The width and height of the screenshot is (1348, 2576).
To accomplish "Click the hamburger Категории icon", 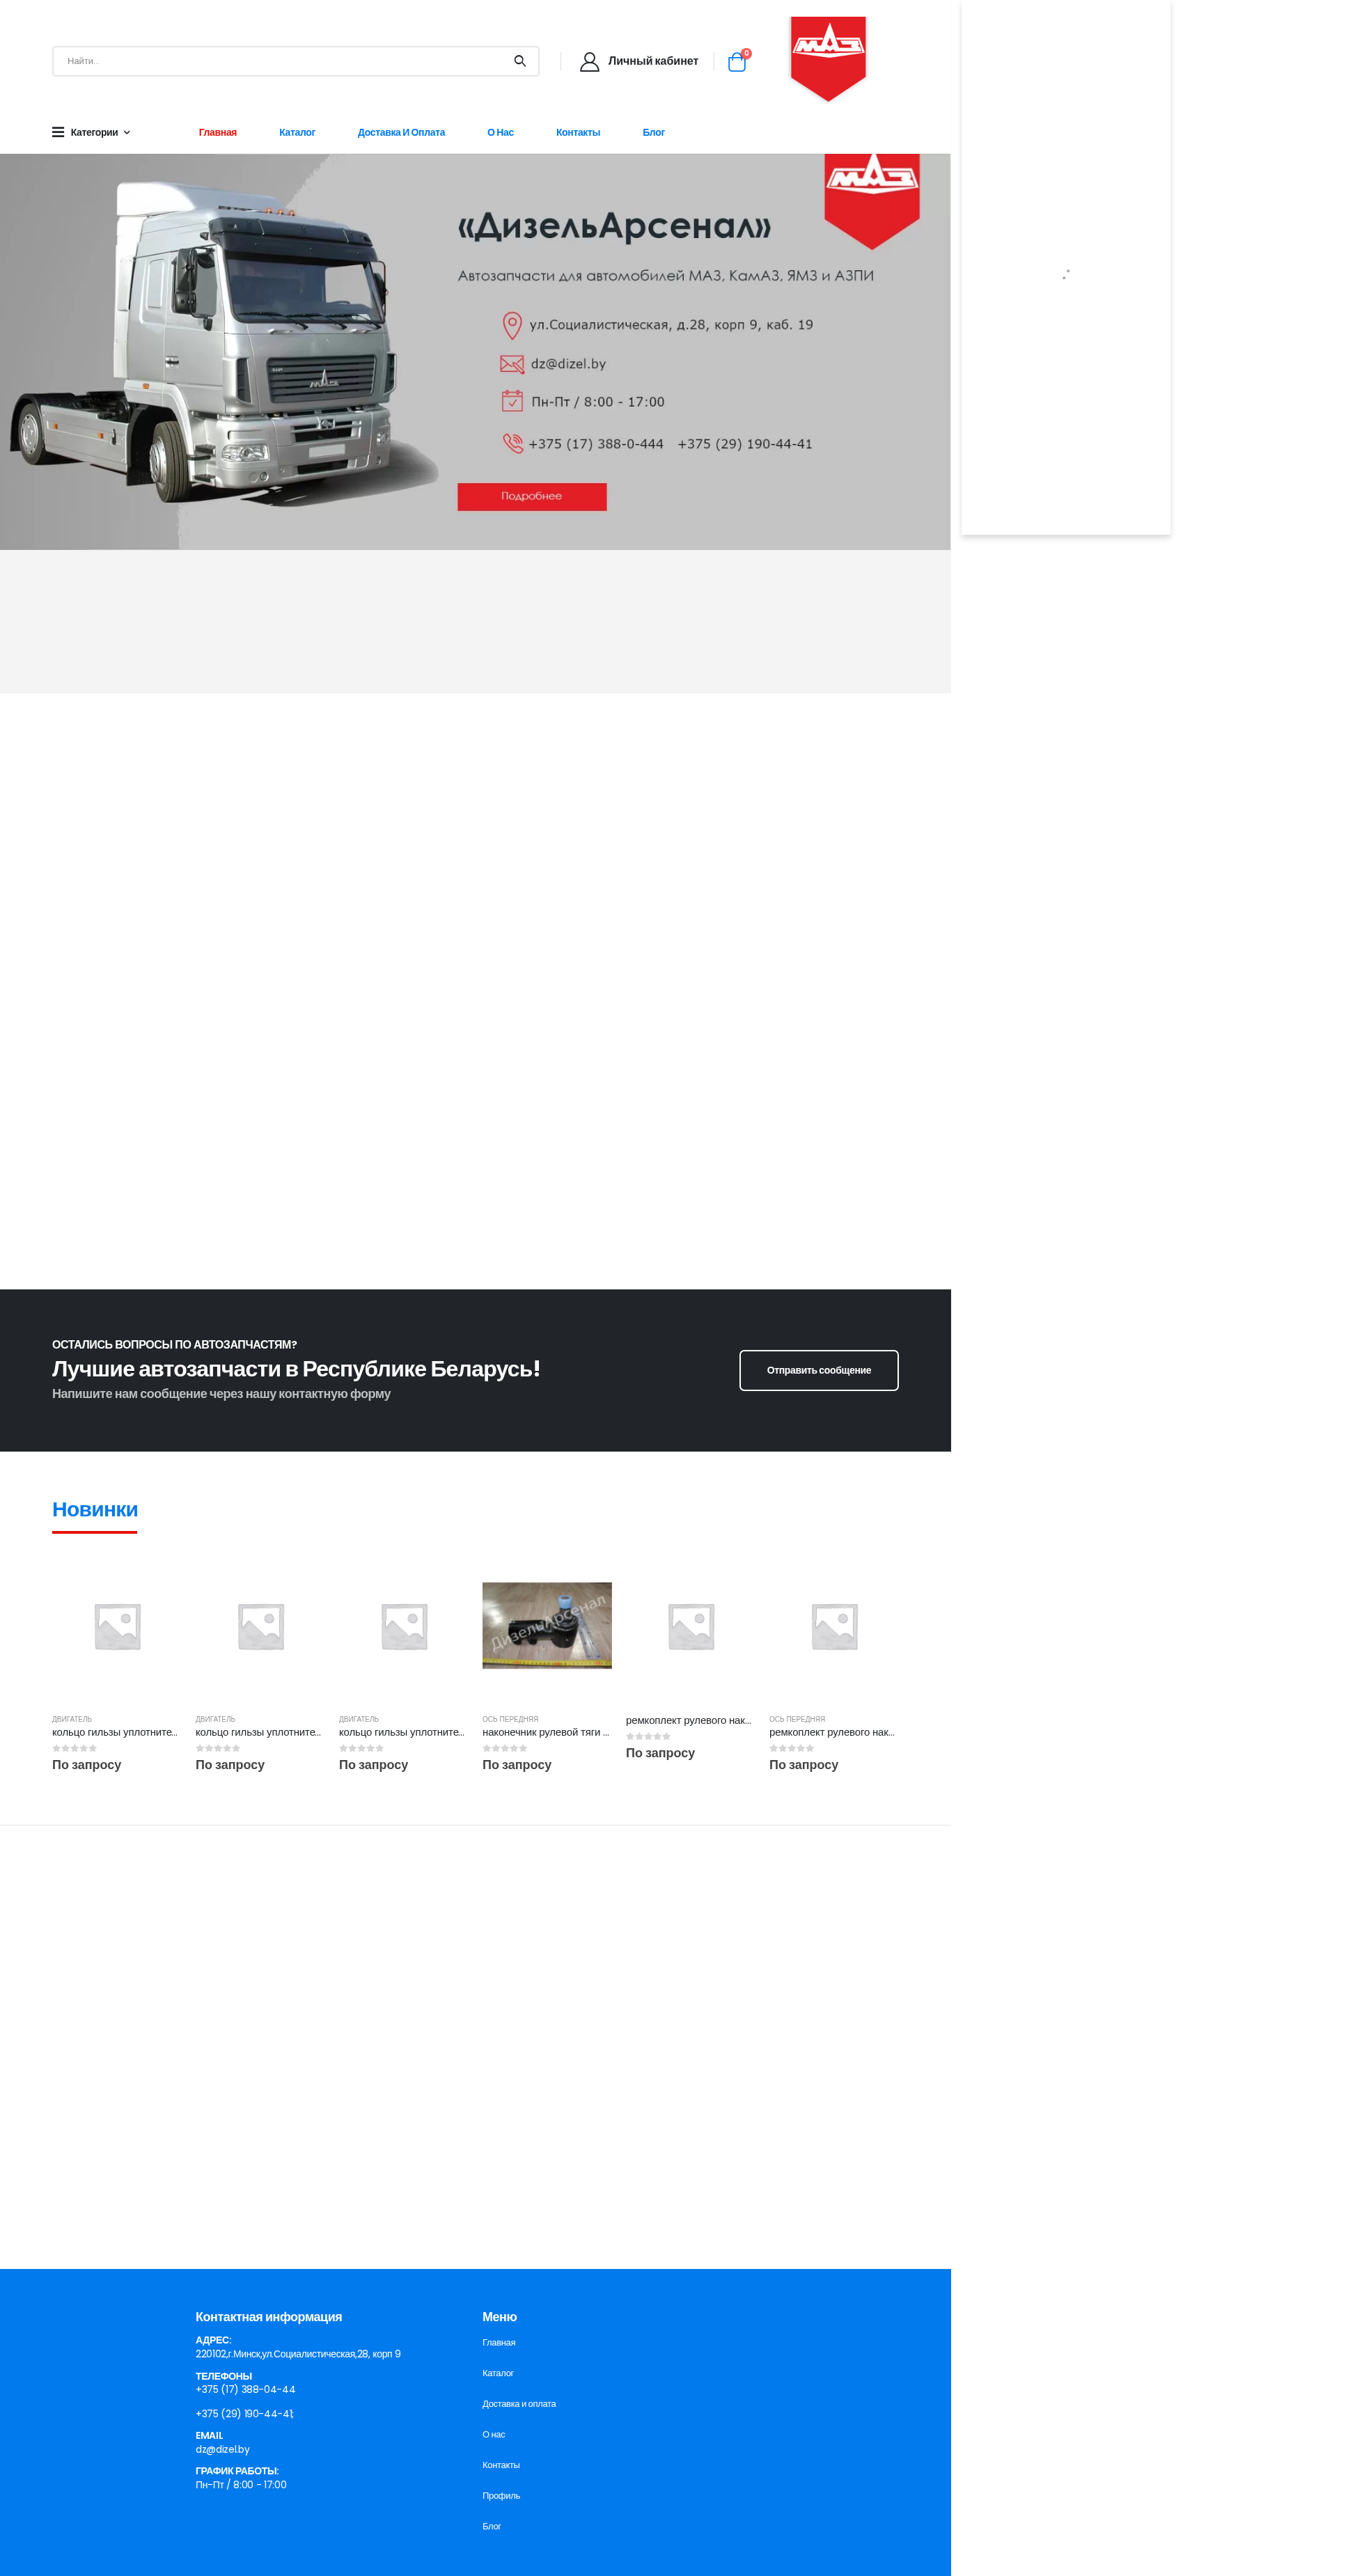I will (x=58, y=132).
